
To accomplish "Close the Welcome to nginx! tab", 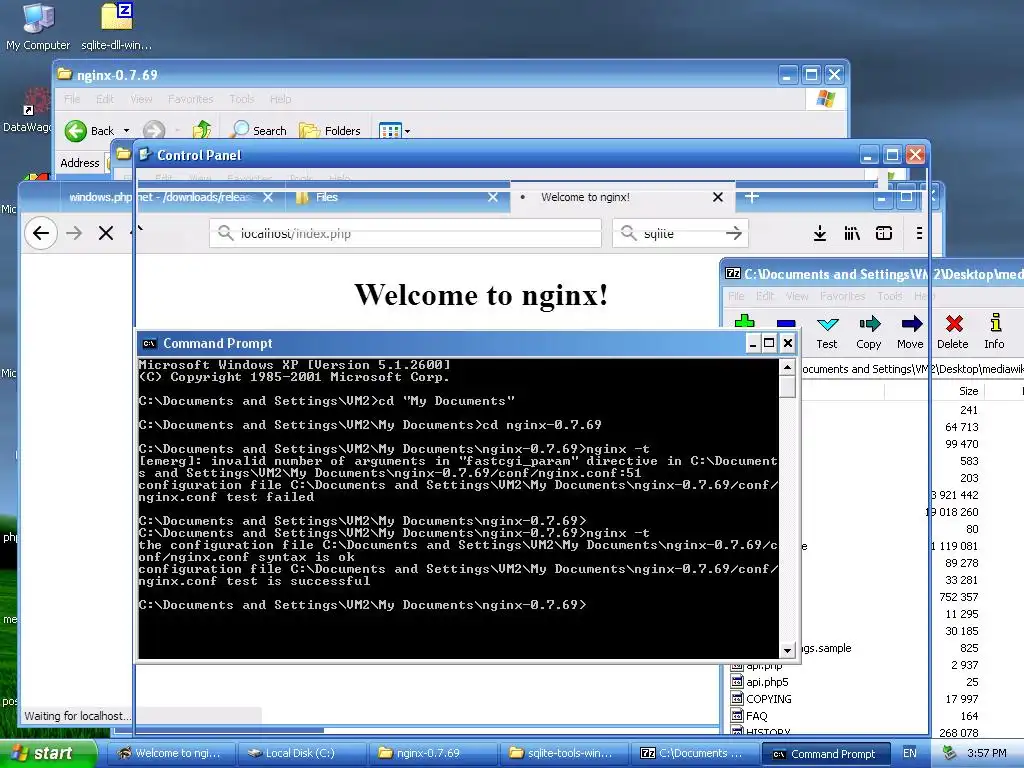I will pyautogui.click(x=718, y=197).
